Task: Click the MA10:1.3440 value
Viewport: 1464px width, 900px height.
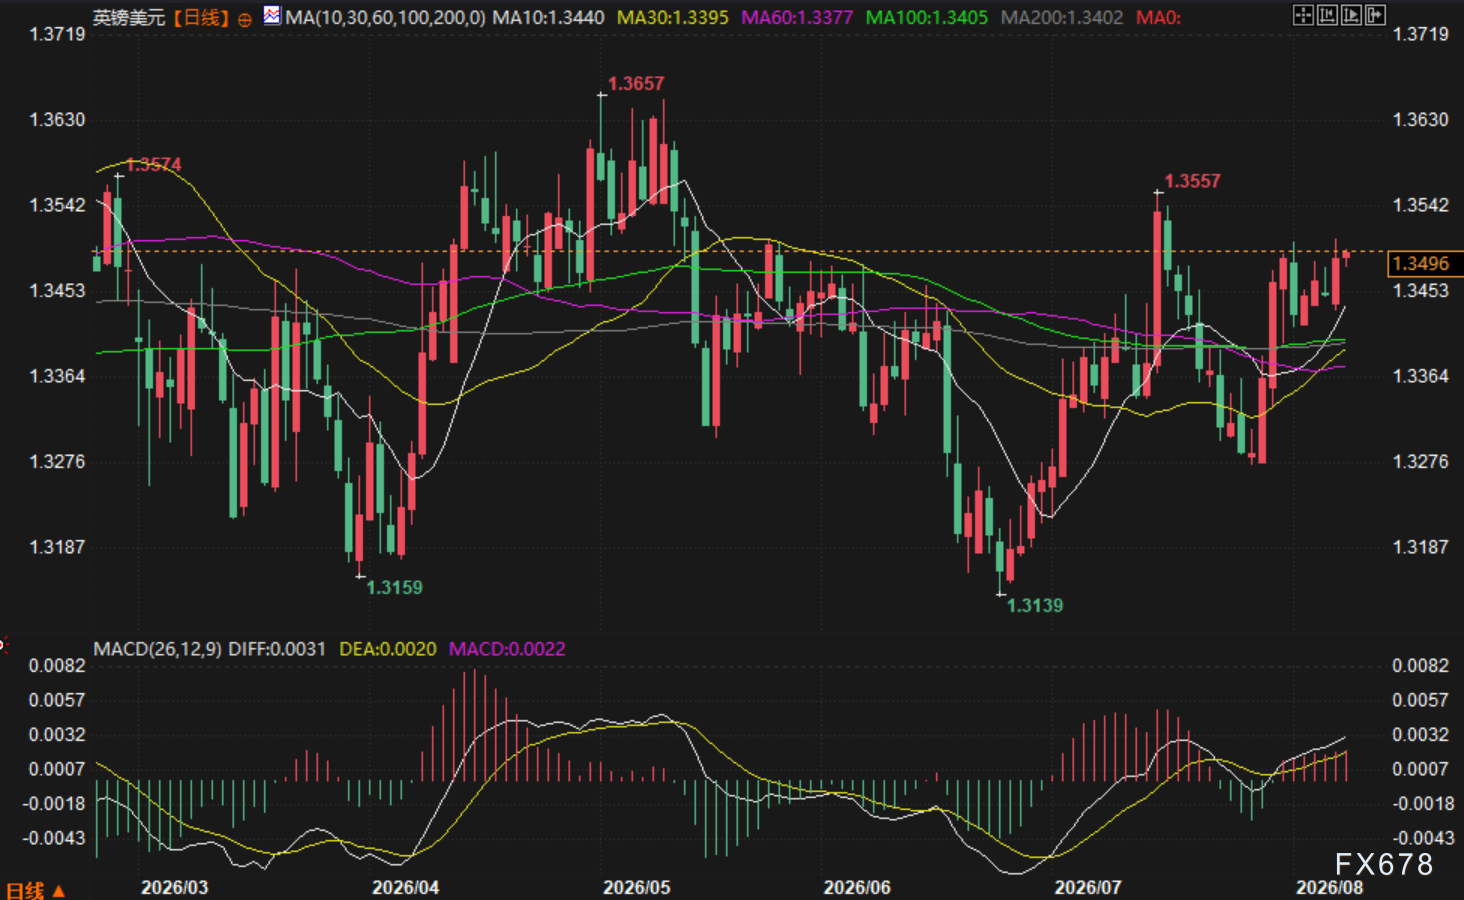Action: coord(548,18)
